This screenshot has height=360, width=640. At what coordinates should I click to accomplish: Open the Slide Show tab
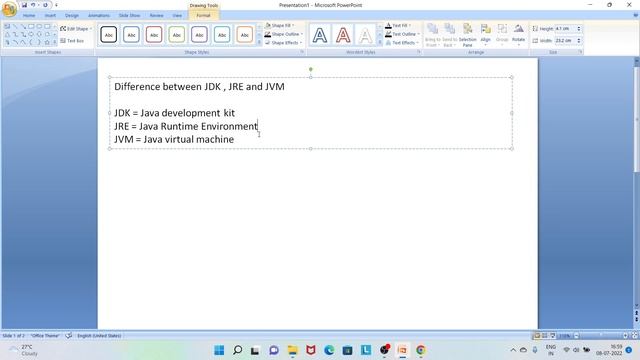coord(129,16)
